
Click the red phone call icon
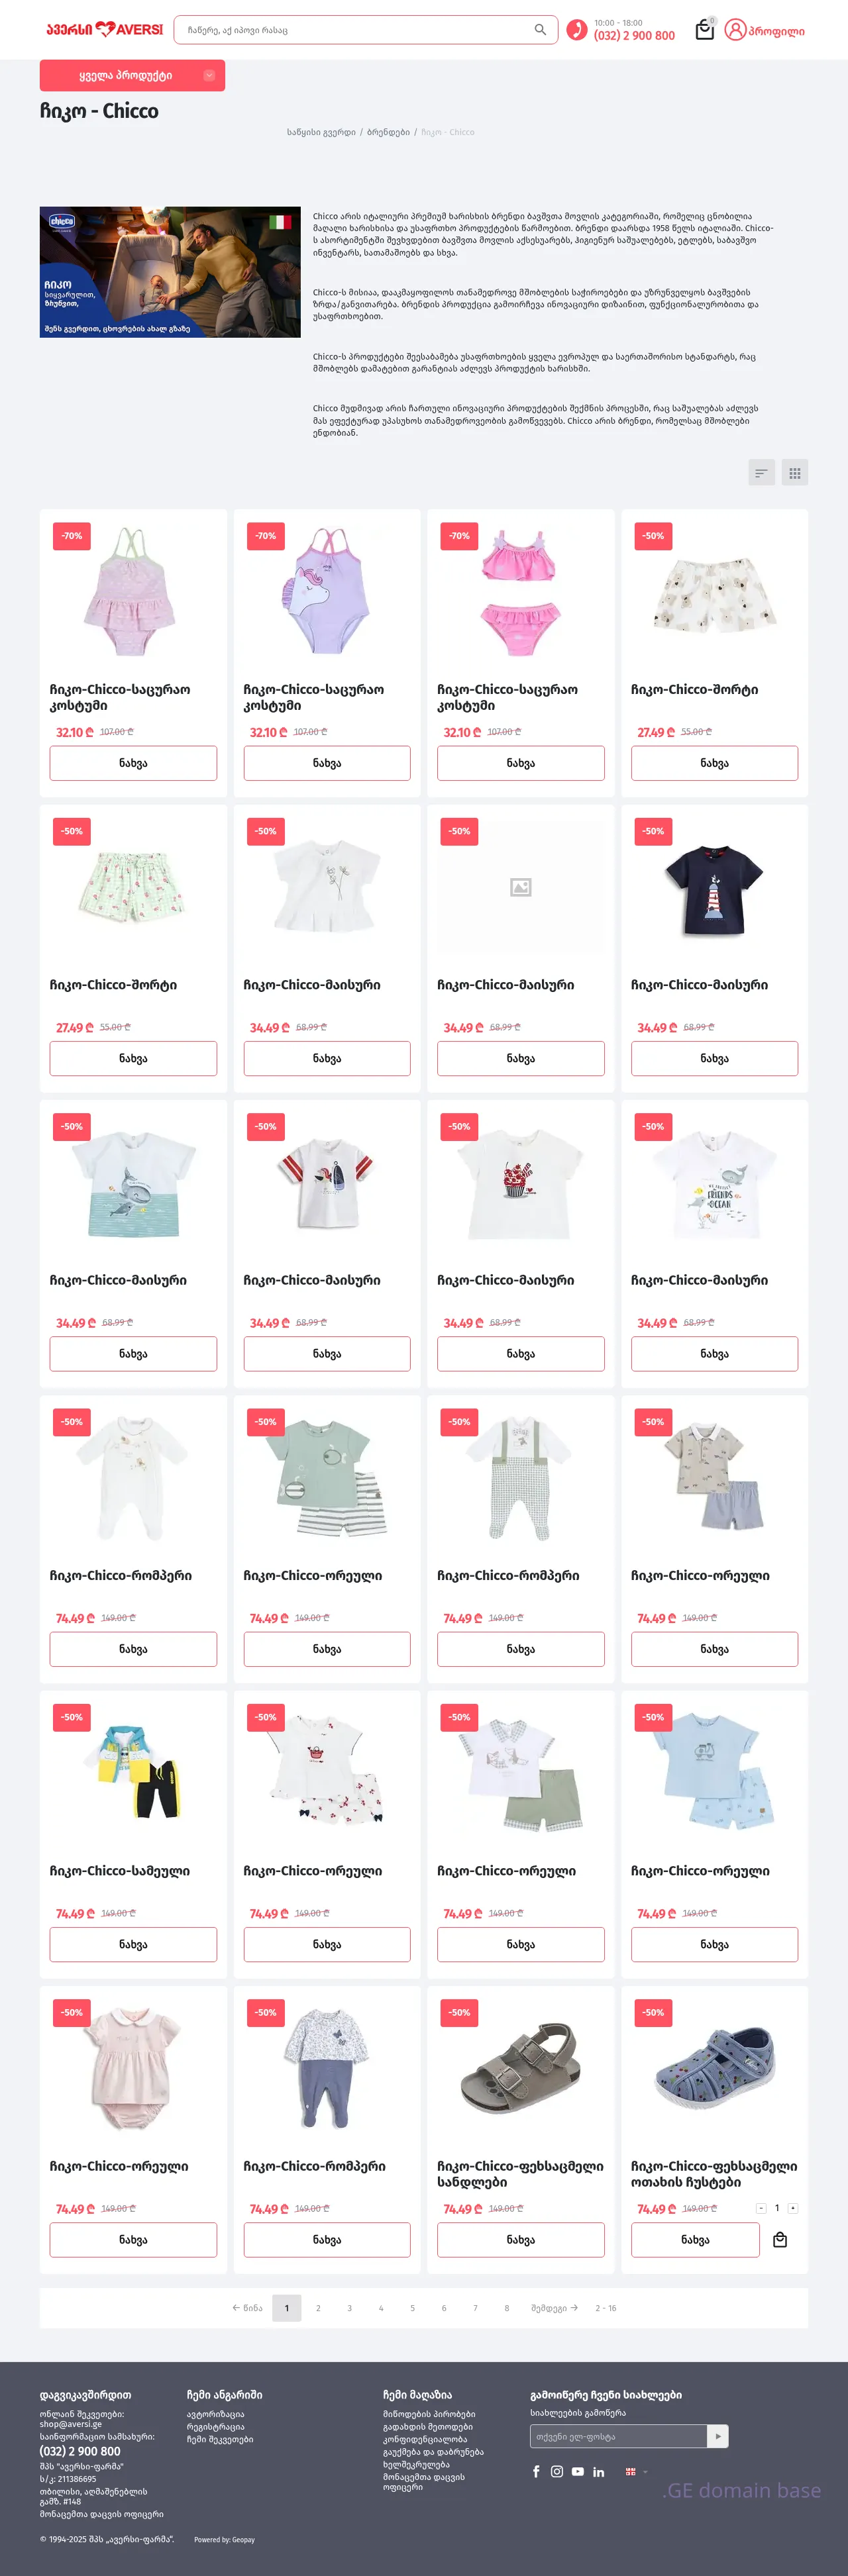tap(577, 30)
